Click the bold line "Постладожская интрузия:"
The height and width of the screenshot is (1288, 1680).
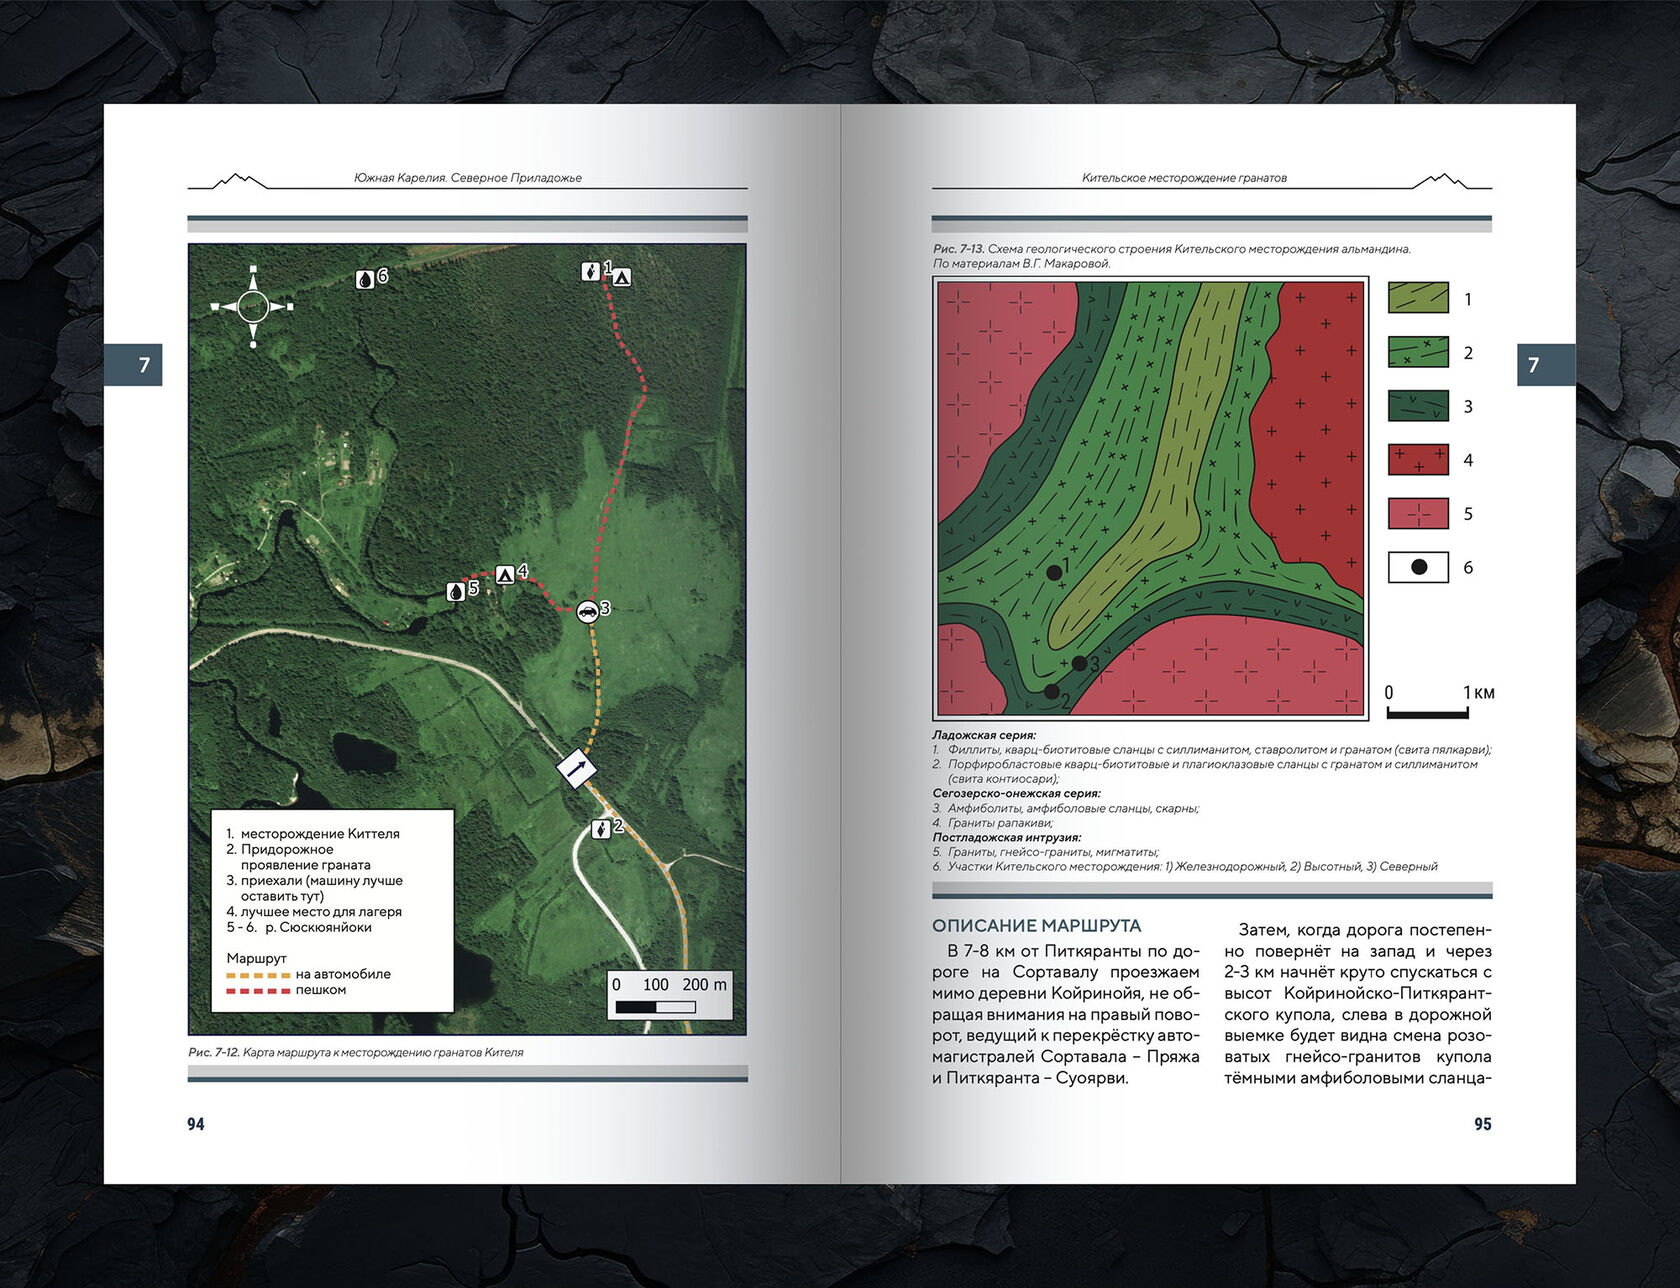point(1007,837)
